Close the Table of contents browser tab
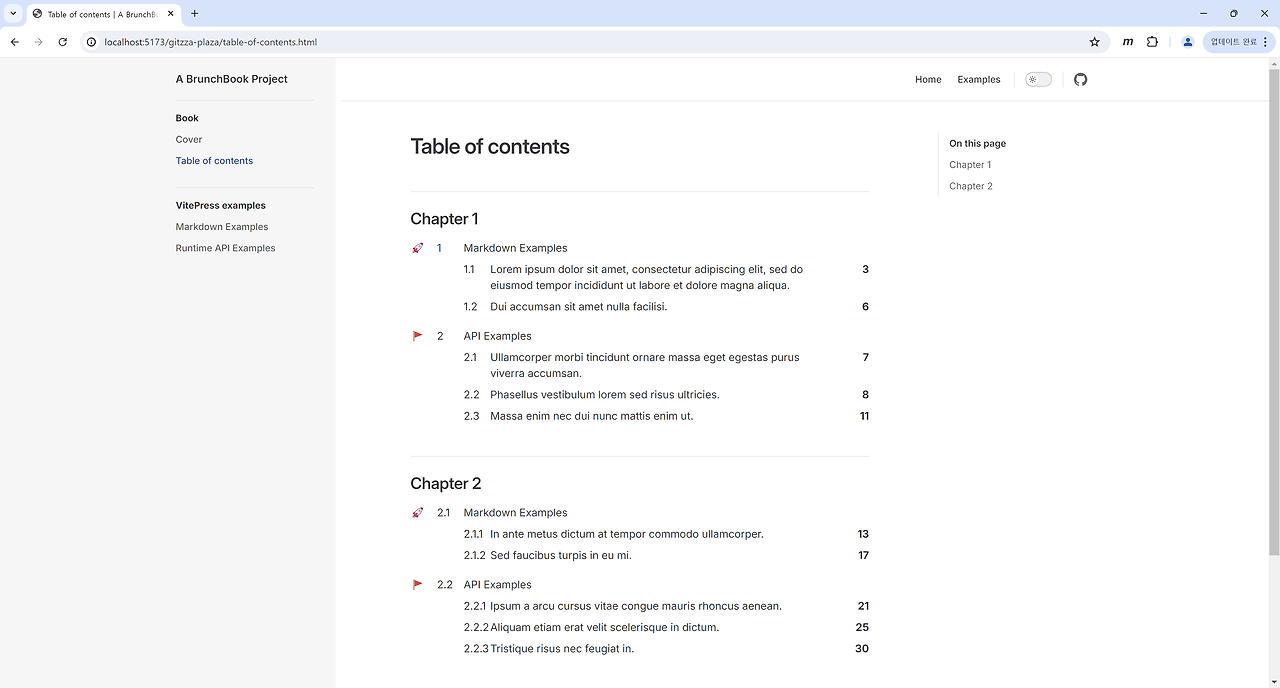Screen dimensions: 1280x688 [x=172, y=14]
